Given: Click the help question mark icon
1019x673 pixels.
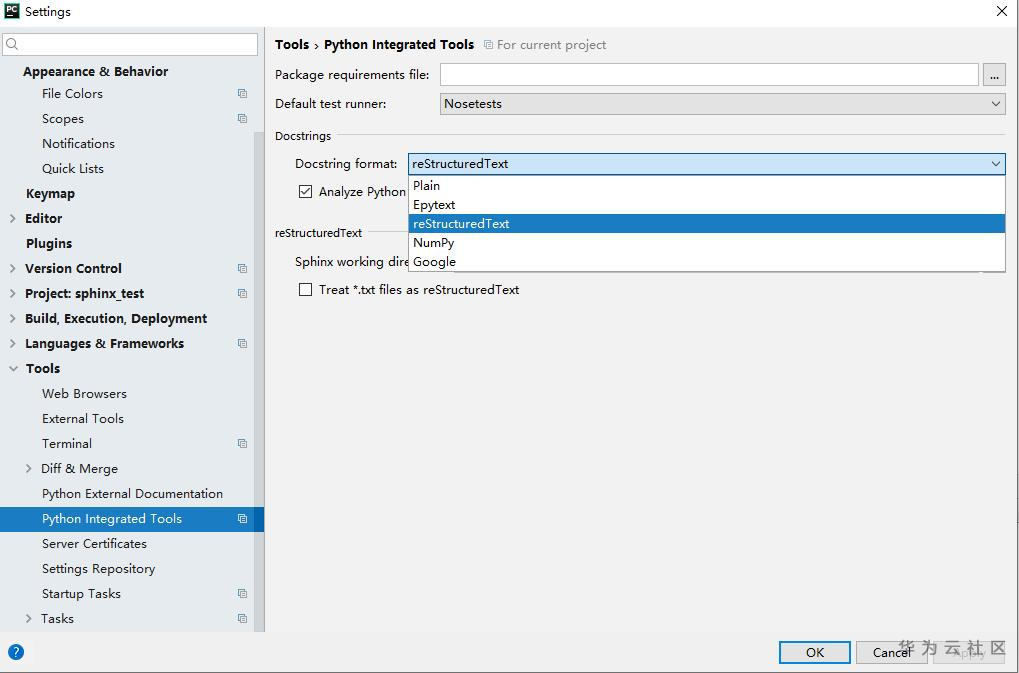Looking at the screenshot, I should [16, 652].
